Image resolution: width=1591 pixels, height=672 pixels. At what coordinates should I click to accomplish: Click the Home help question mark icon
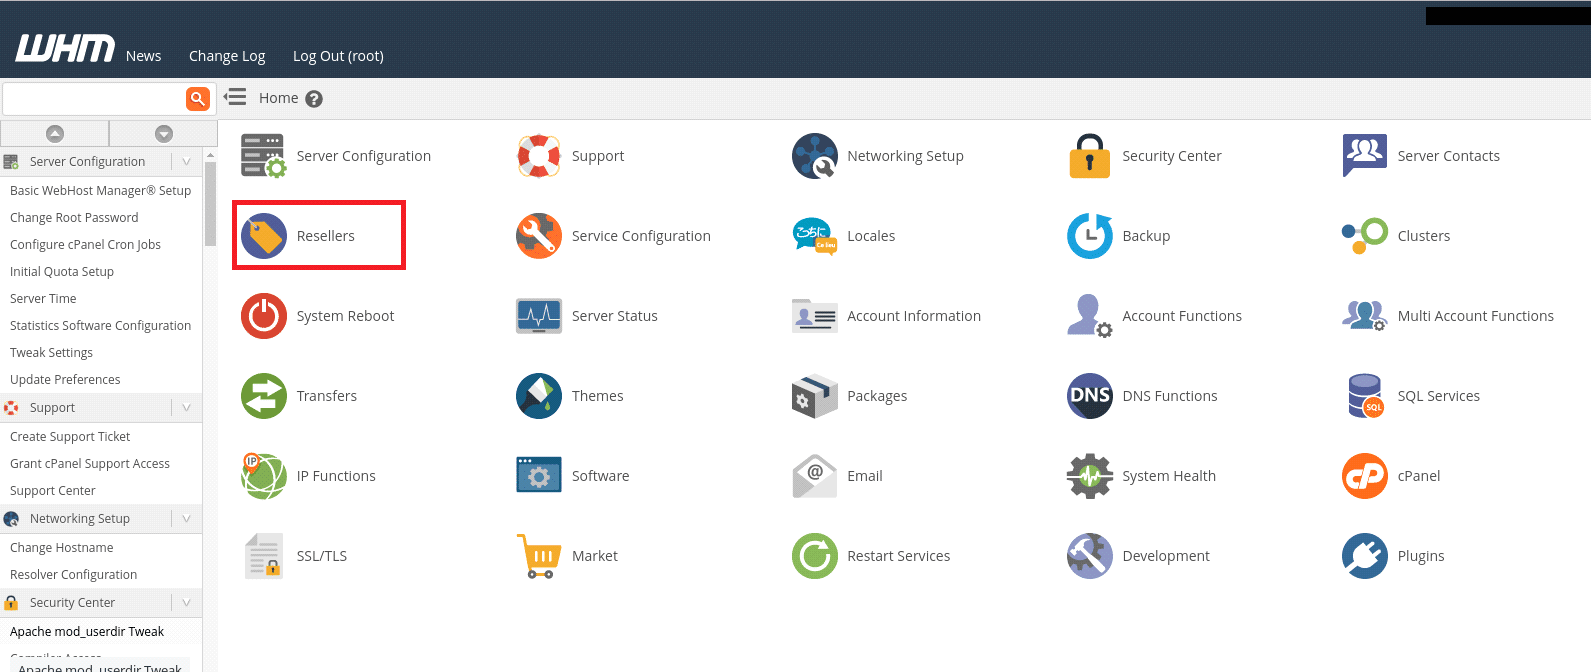click(314, 99)
